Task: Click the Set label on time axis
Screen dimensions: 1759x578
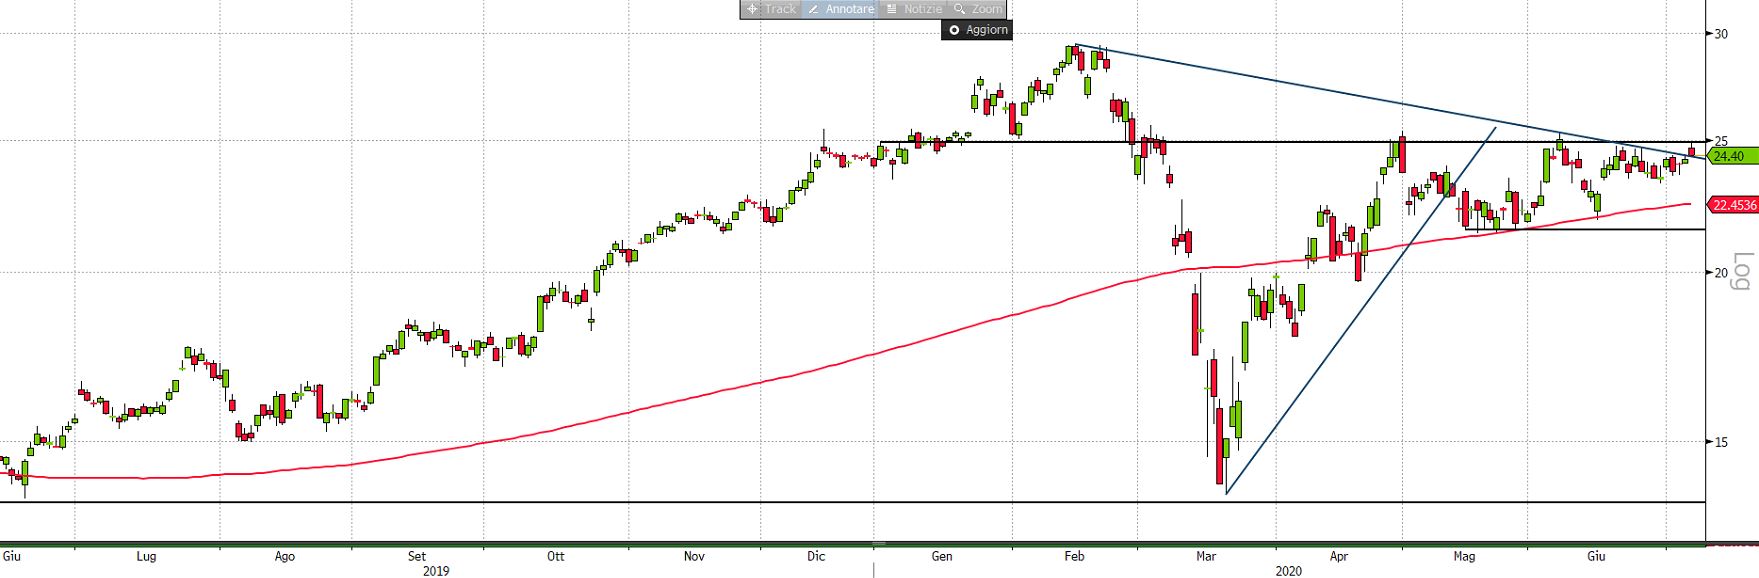Action: tap(417, 556)
